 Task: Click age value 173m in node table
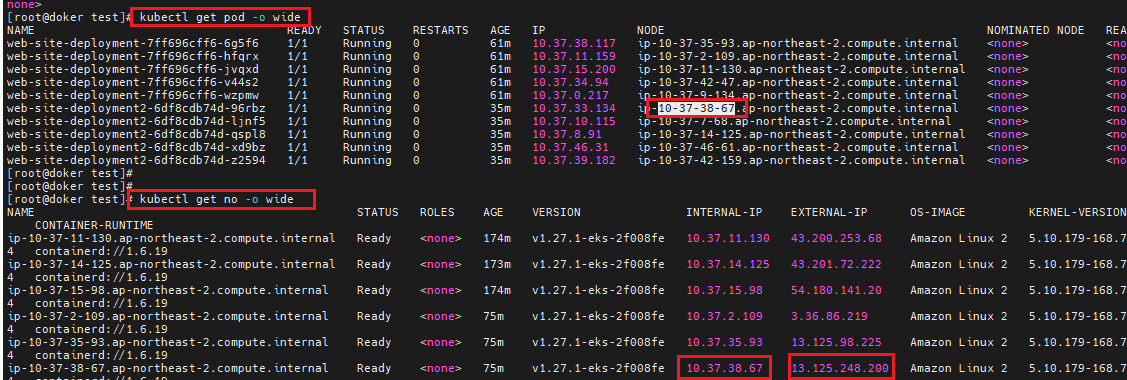point(497,264)
